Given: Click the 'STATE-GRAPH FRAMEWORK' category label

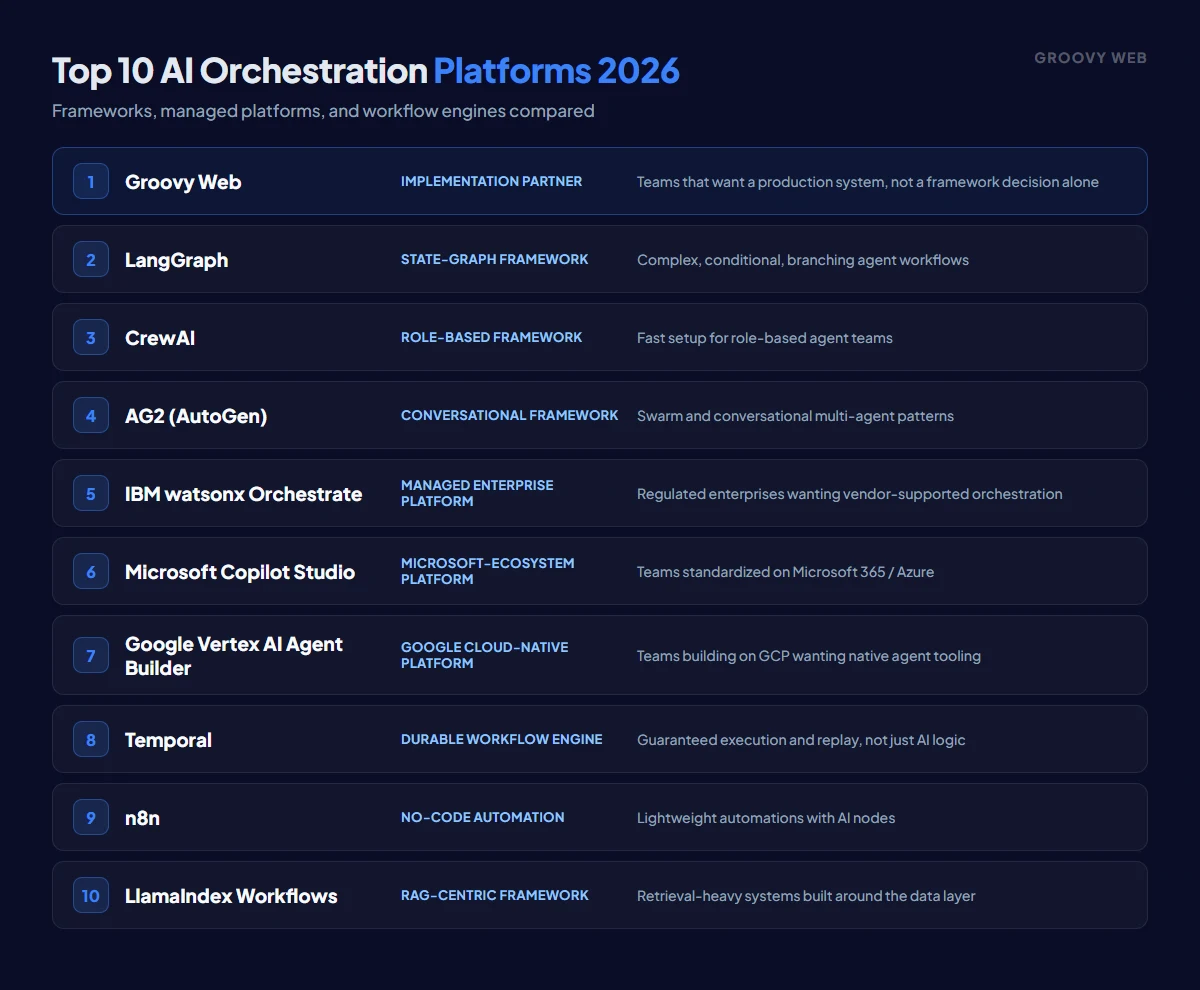Looking at the screenshot, I should [x=495, y=259].
